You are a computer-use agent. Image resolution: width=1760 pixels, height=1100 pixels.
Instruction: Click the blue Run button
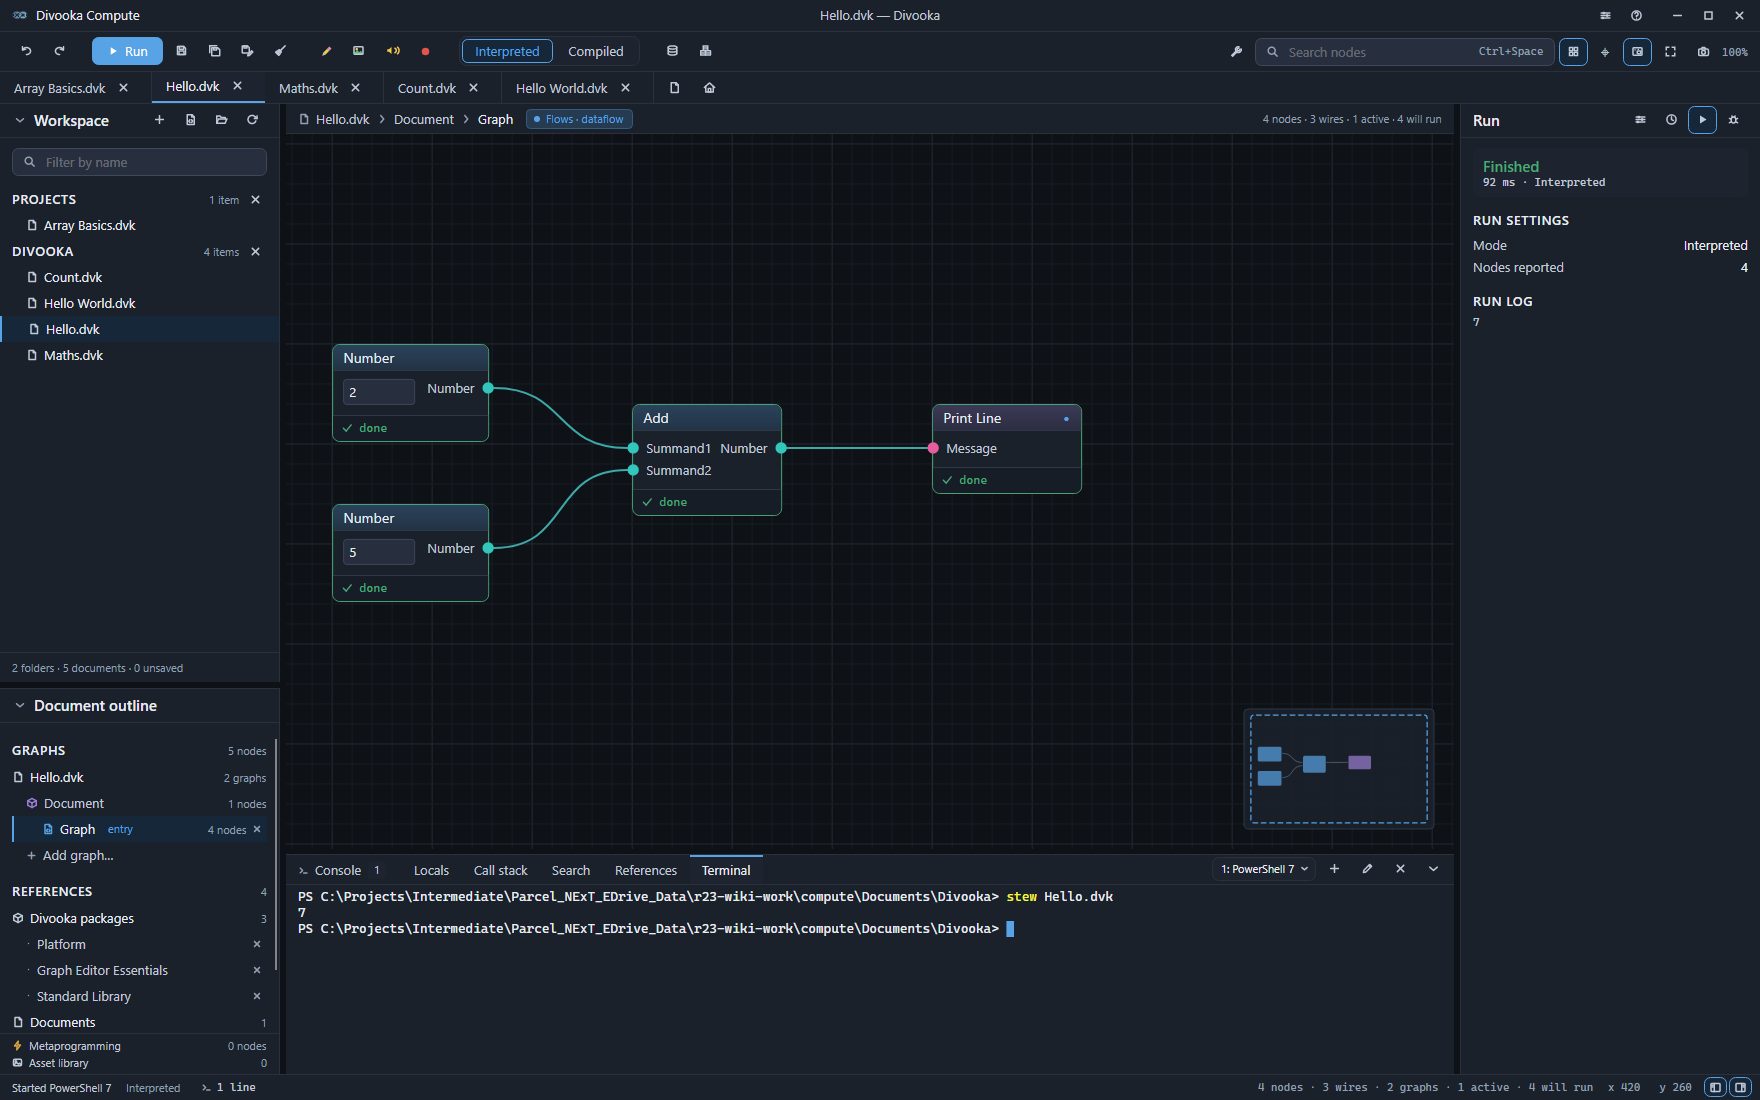click(x=127, y=51)
